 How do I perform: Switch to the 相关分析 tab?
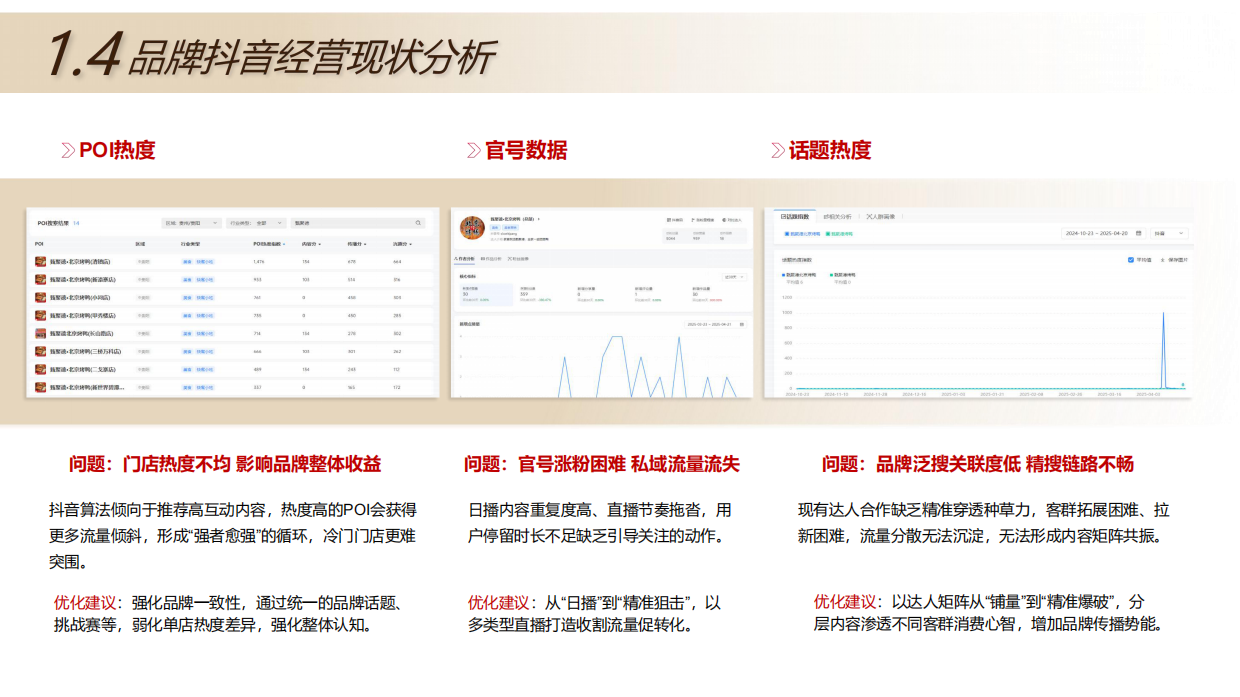click(x=840, y=215)
